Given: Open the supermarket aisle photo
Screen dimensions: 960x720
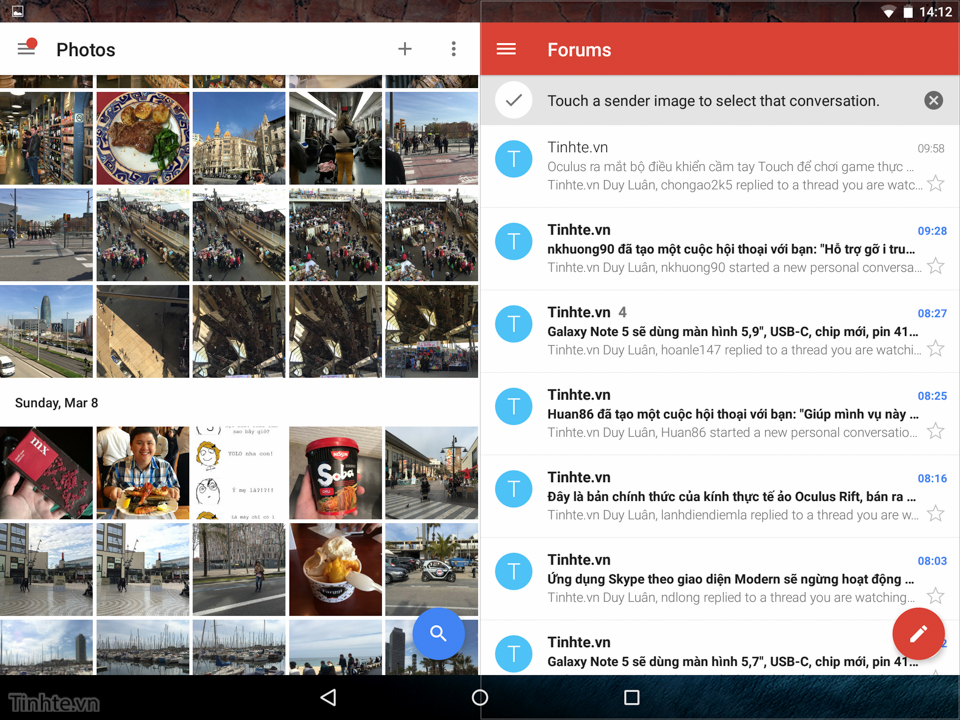Looking at the screenshot, I should pos(46,138).
